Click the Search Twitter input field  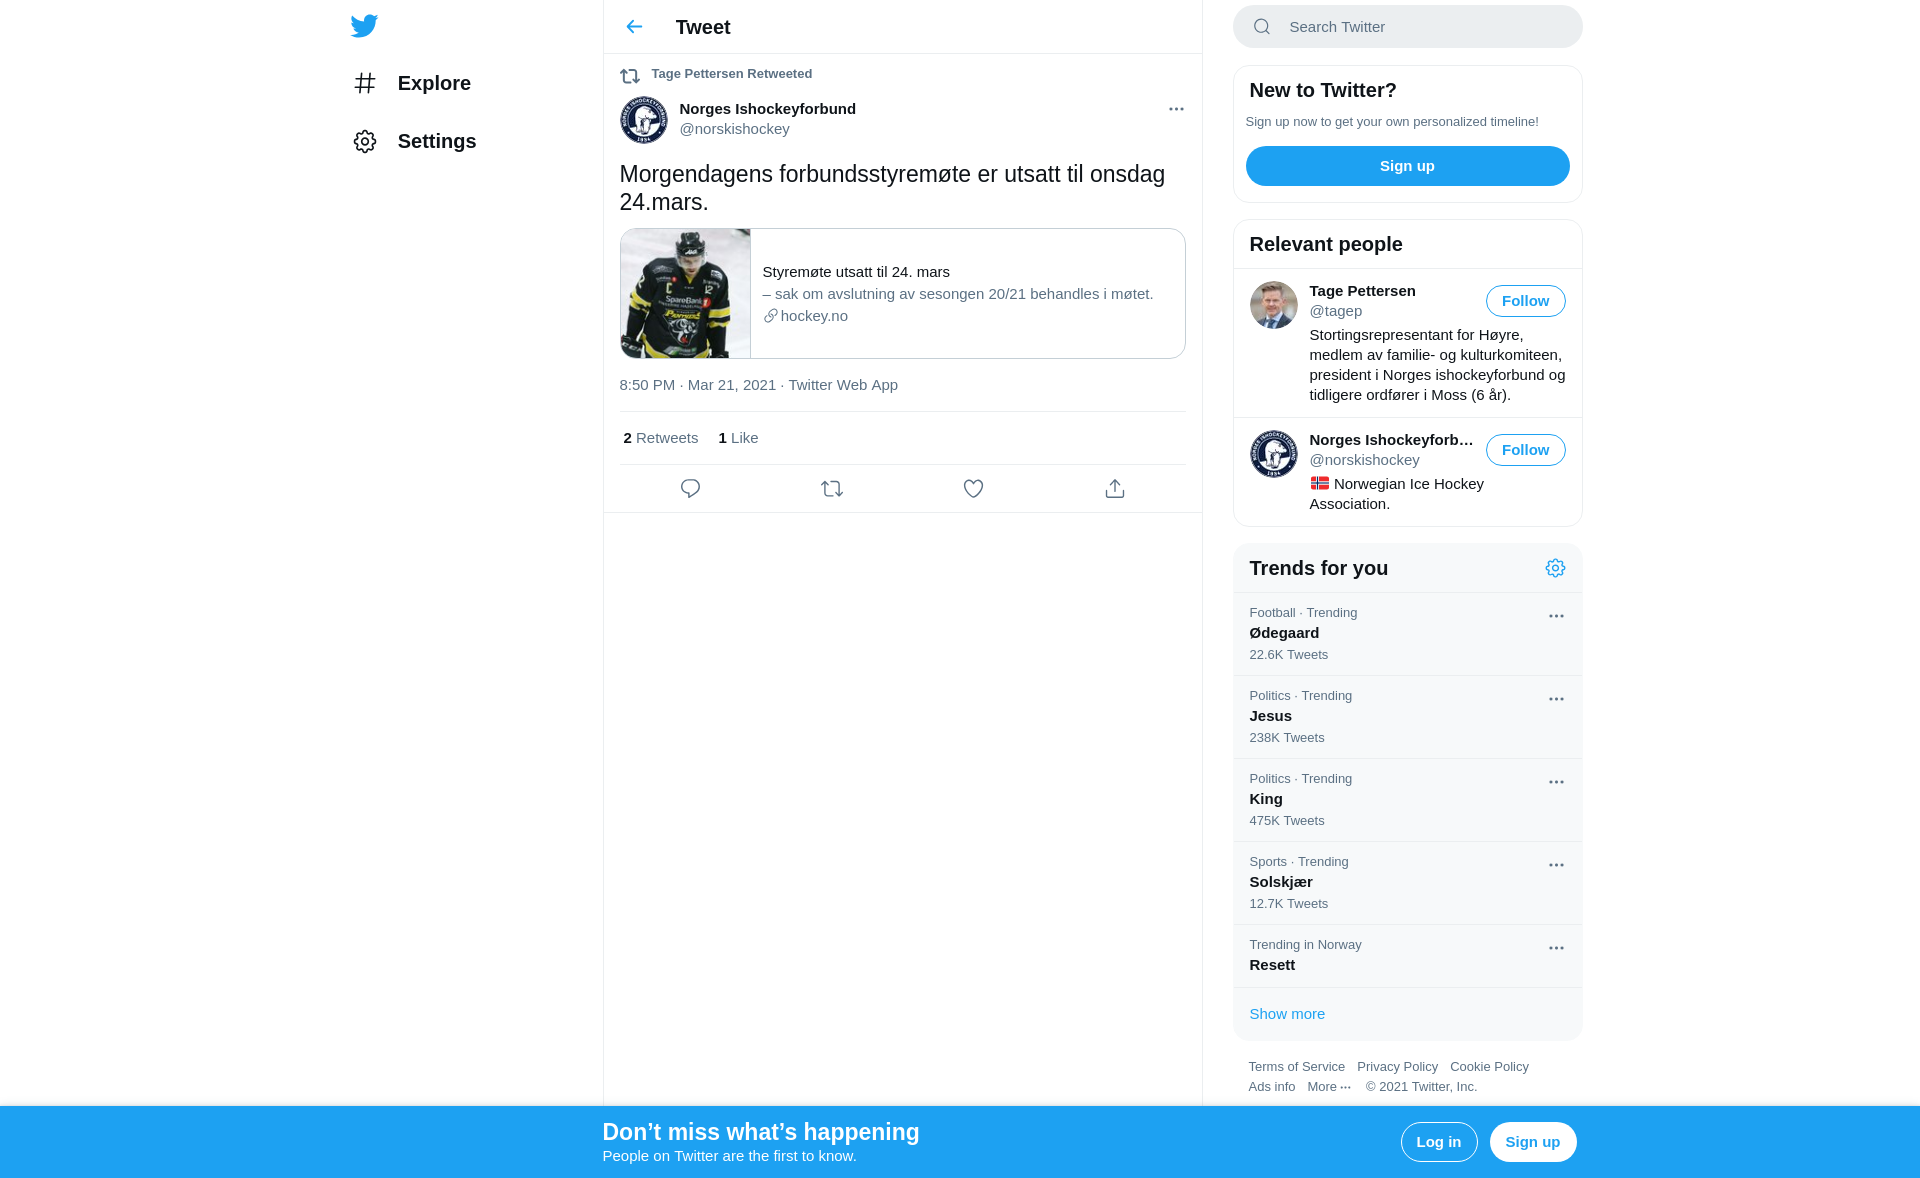pos(1407,27)
